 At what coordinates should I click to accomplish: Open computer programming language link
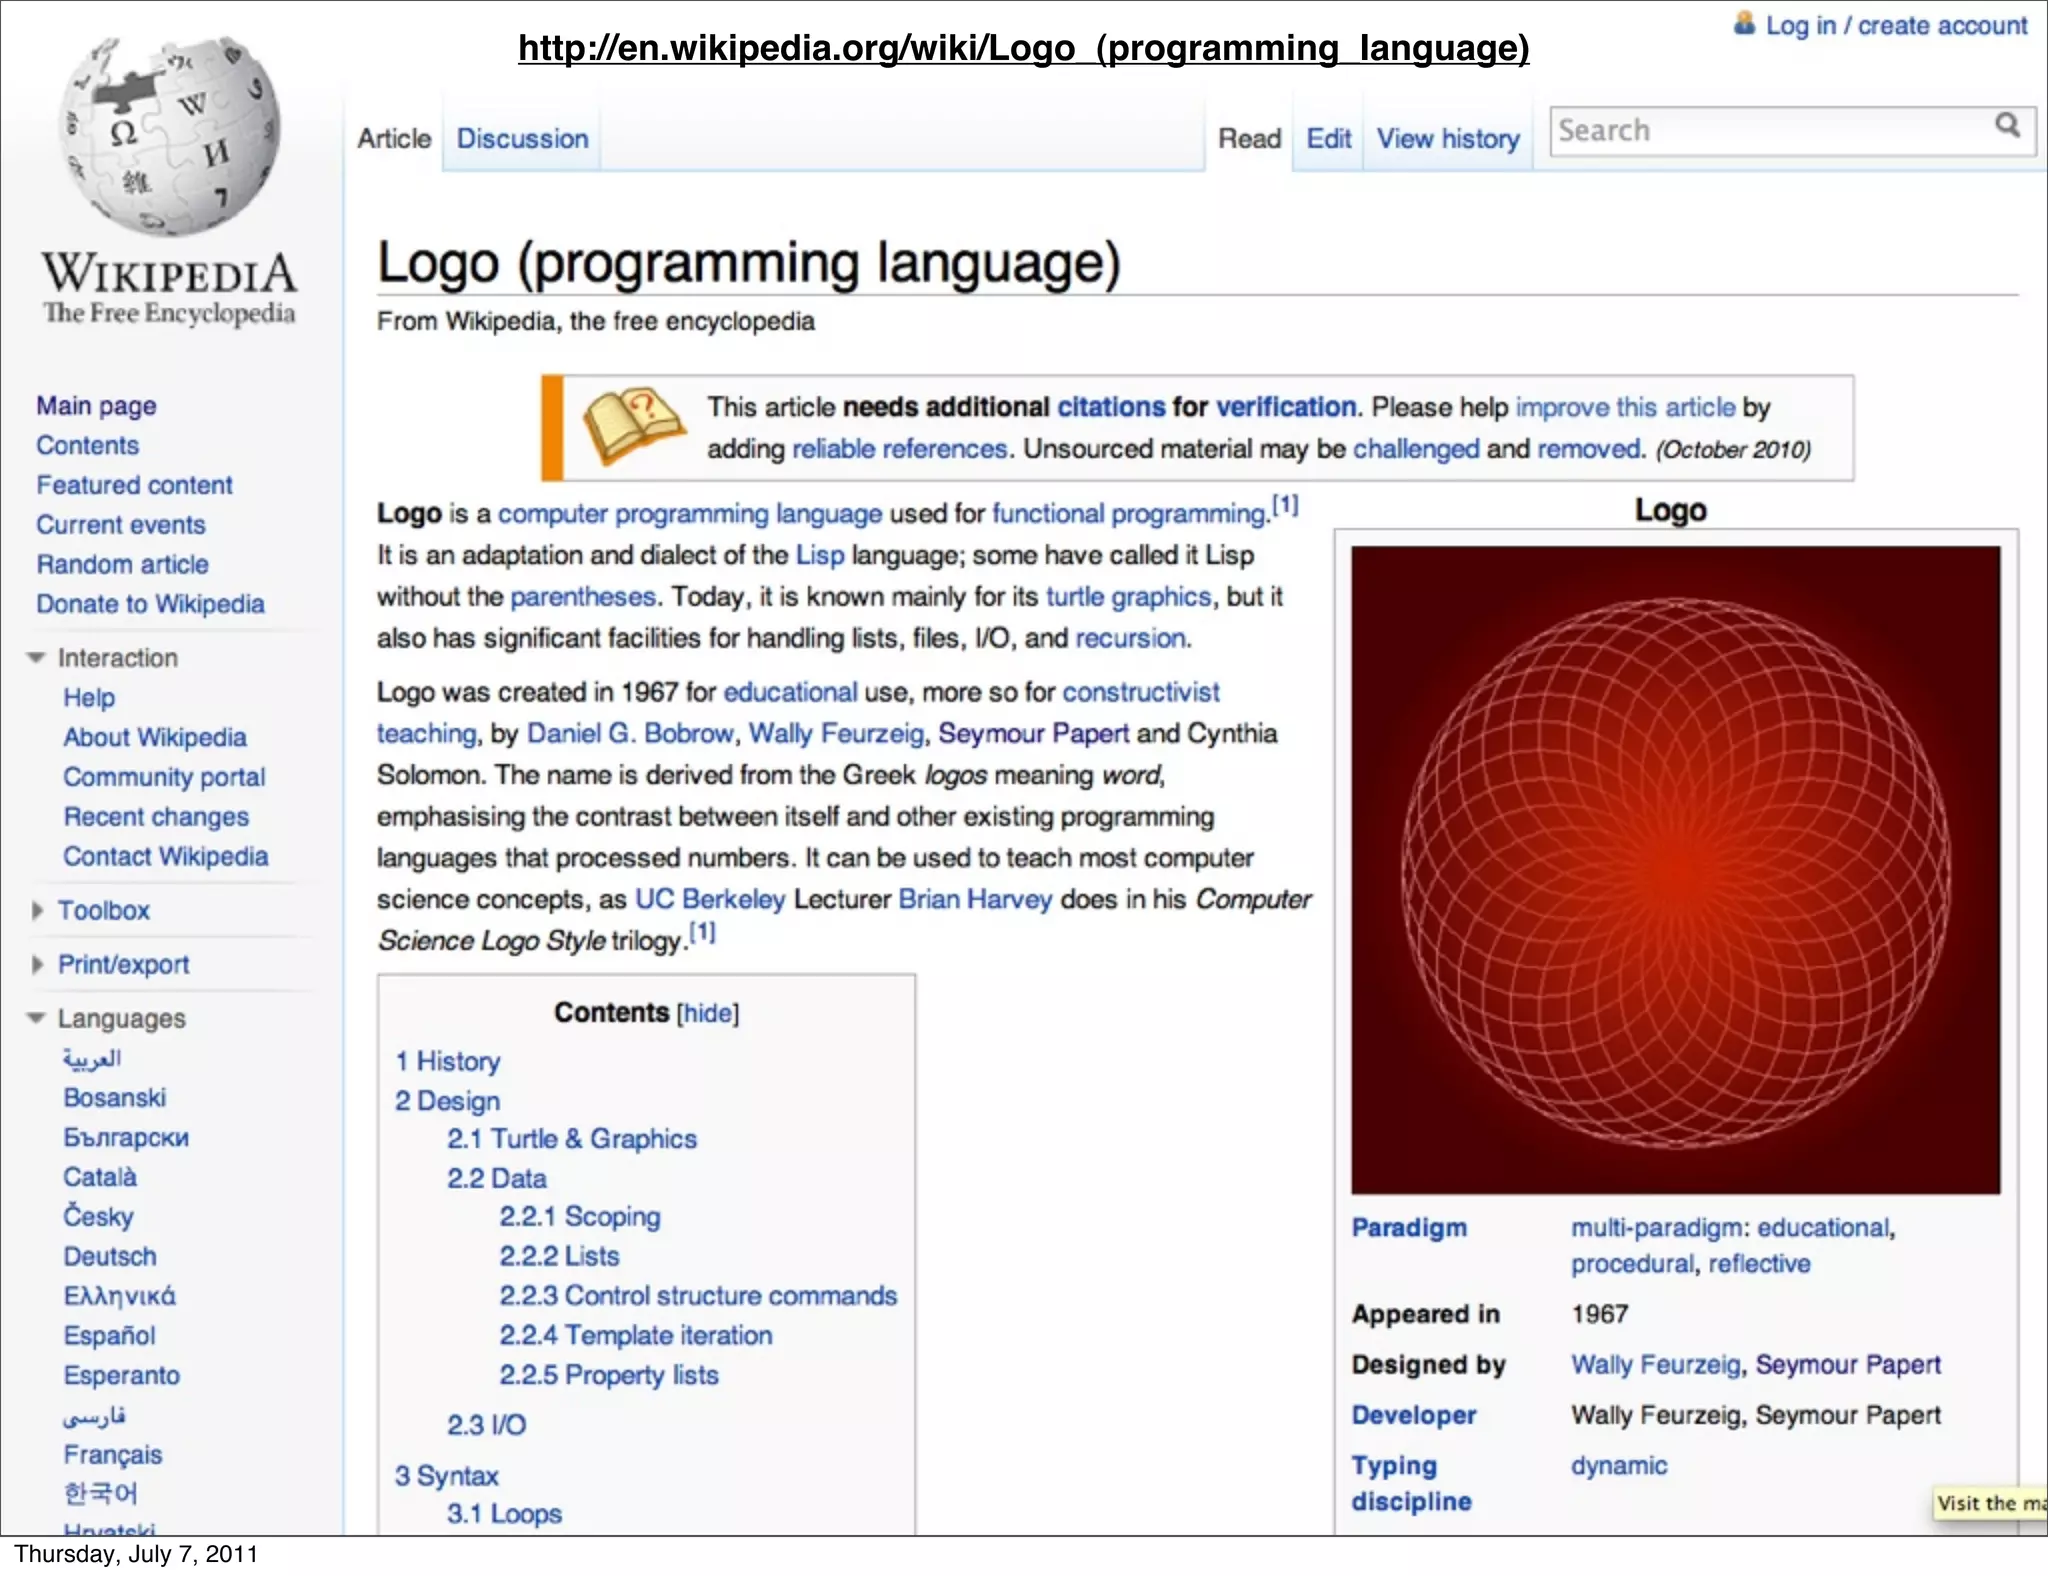point(690,514)
